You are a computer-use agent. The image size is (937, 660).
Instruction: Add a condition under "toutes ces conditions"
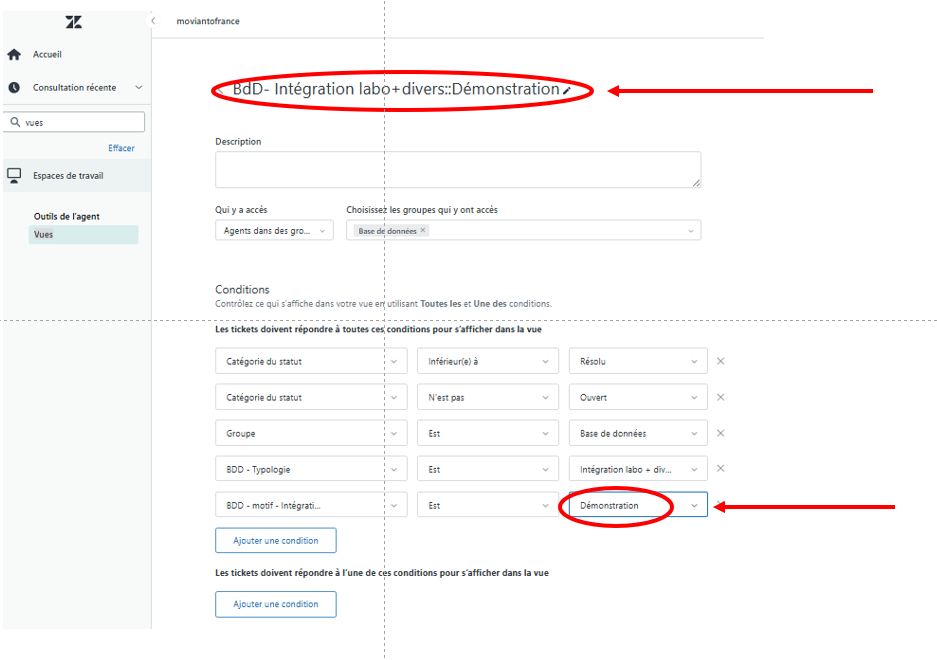pos(275,540)
